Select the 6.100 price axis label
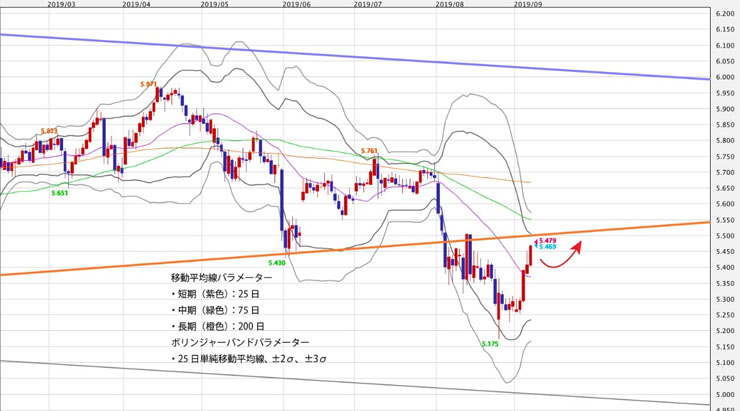 pyautogui.click(x=725, y=46)
